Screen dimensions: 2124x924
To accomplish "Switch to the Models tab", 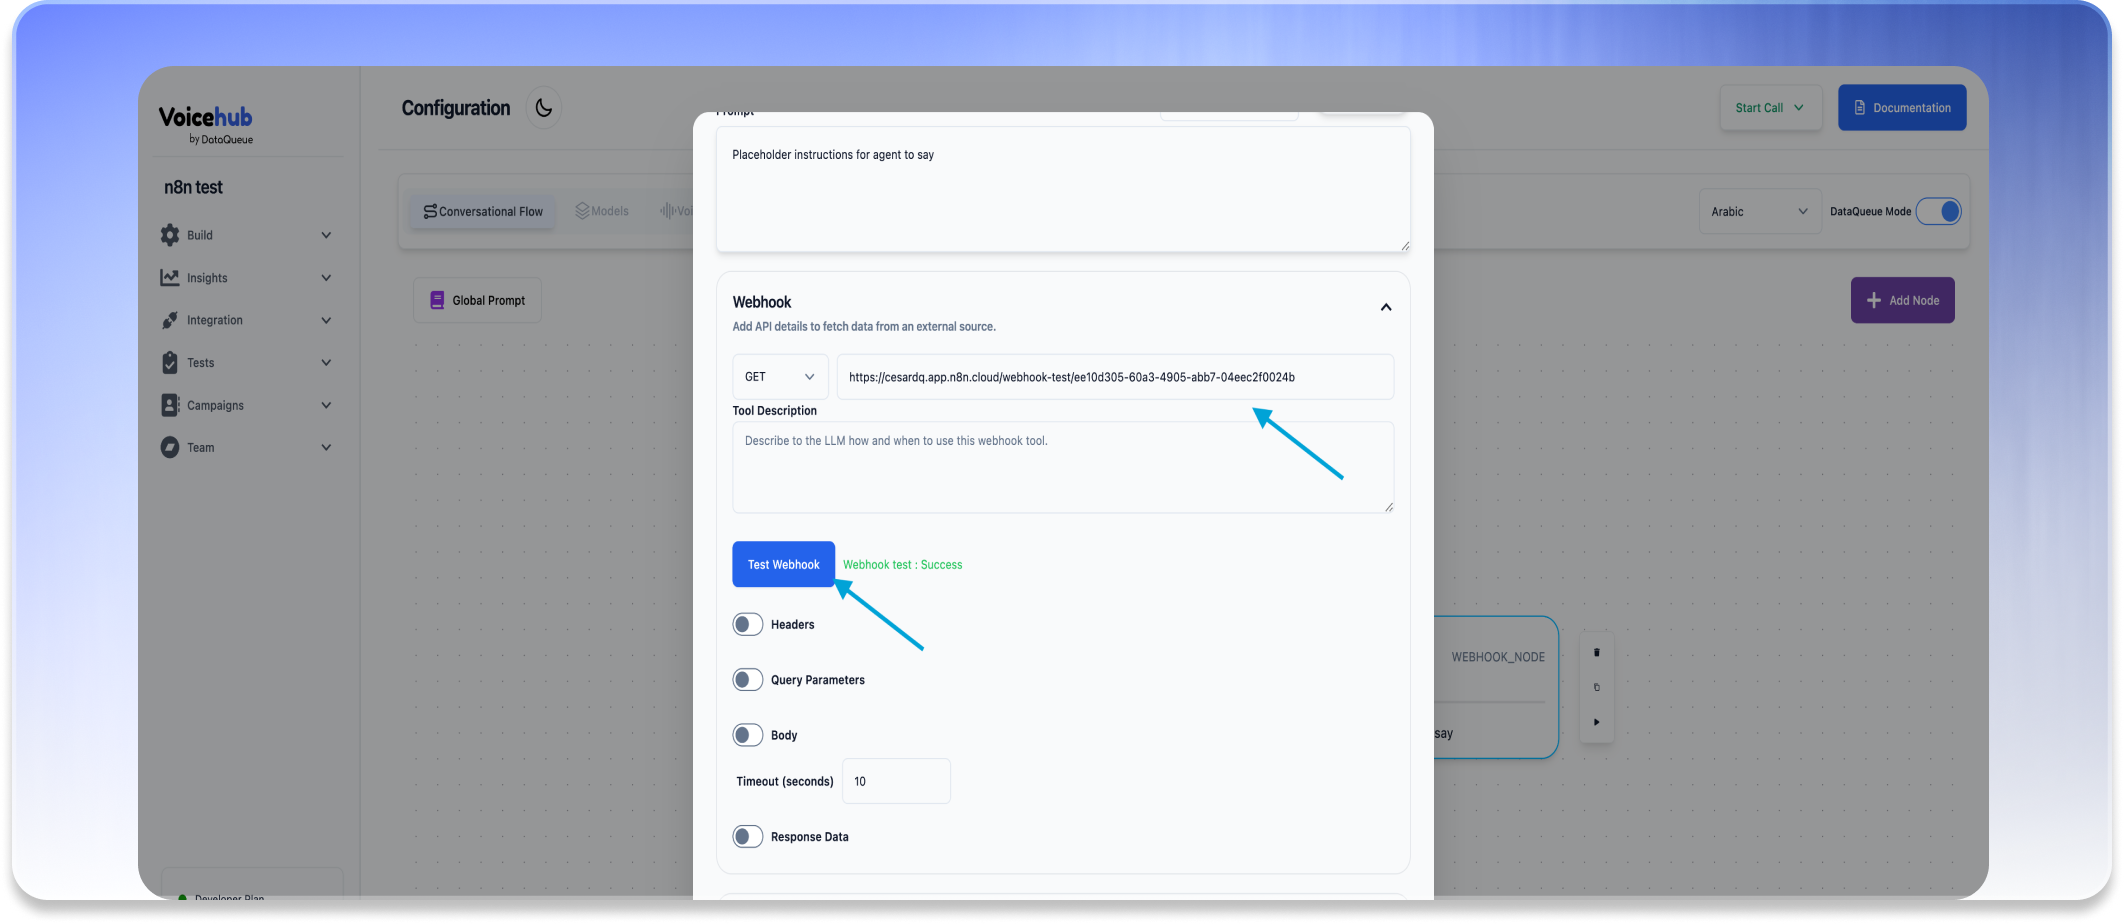I will coord(602,212).
